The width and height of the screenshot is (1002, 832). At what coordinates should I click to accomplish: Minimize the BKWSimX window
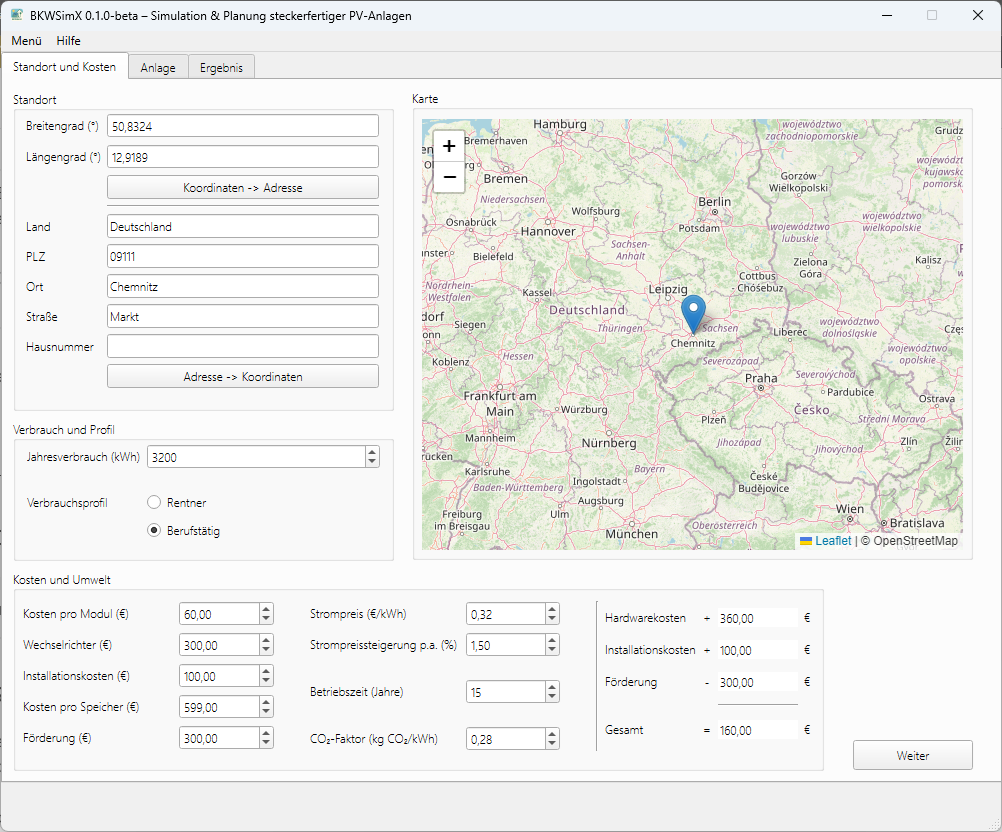[887, 15]
